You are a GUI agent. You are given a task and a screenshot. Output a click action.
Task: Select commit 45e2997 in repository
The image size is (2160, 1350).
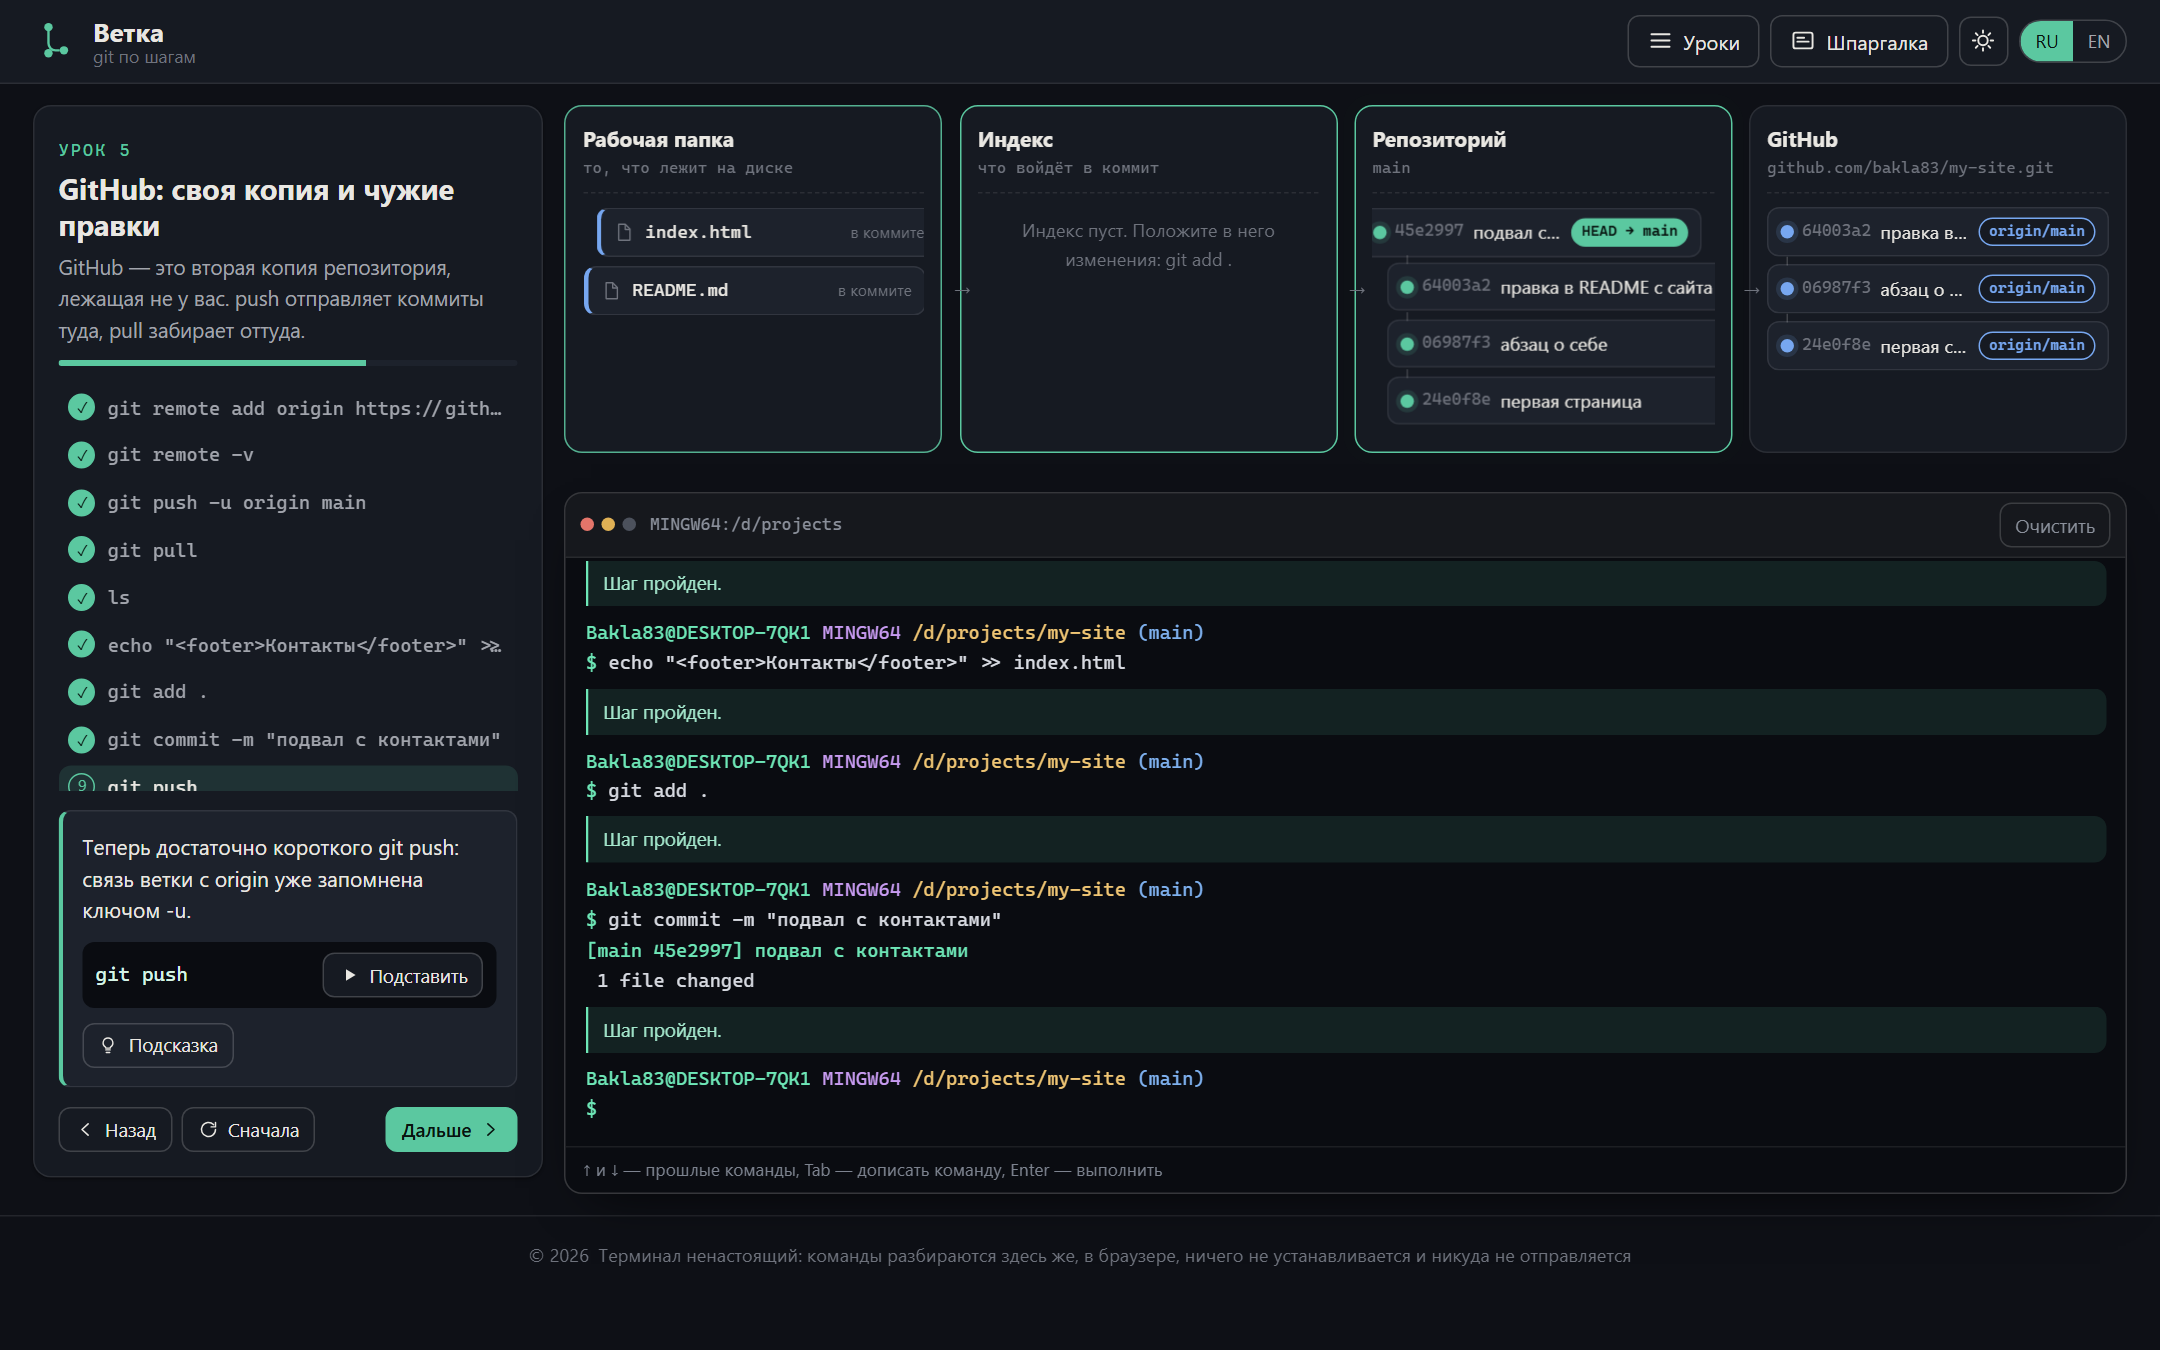pyautogui.click(x=1535, y=232)
